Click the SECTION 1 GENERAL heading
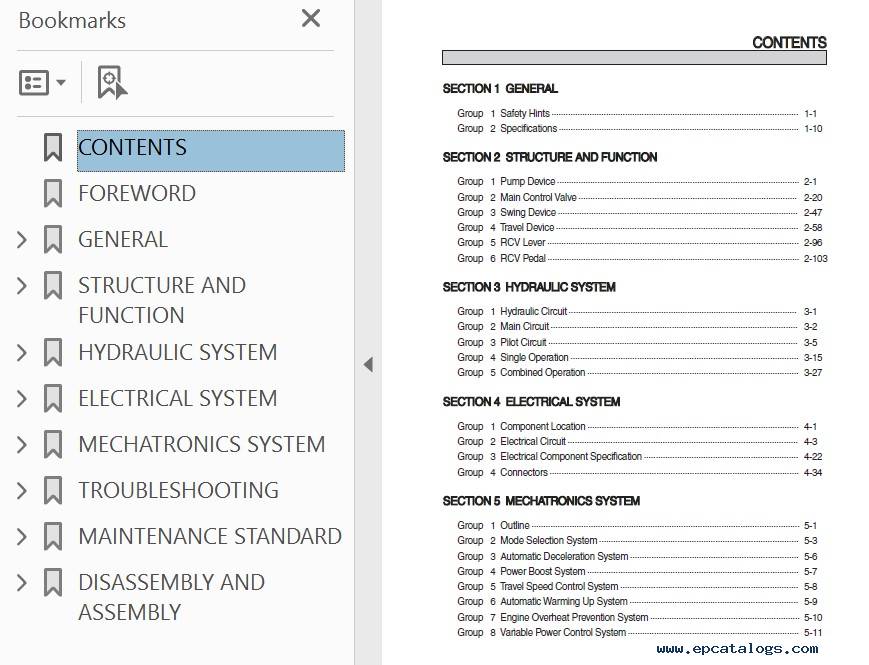Viewport: 869px width, 665px height. (500, 89)
